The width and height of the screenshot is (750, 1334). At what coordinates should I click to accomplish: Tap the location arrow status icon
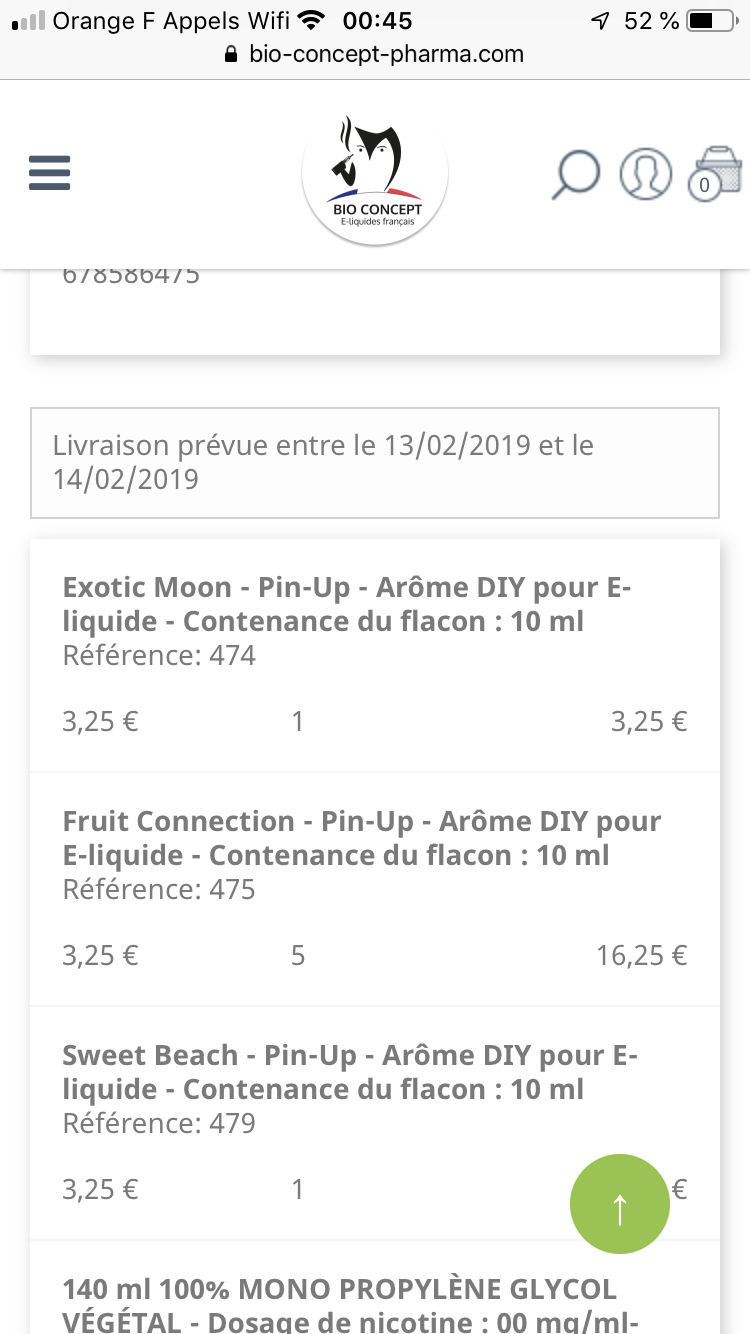tap(600, 20)
